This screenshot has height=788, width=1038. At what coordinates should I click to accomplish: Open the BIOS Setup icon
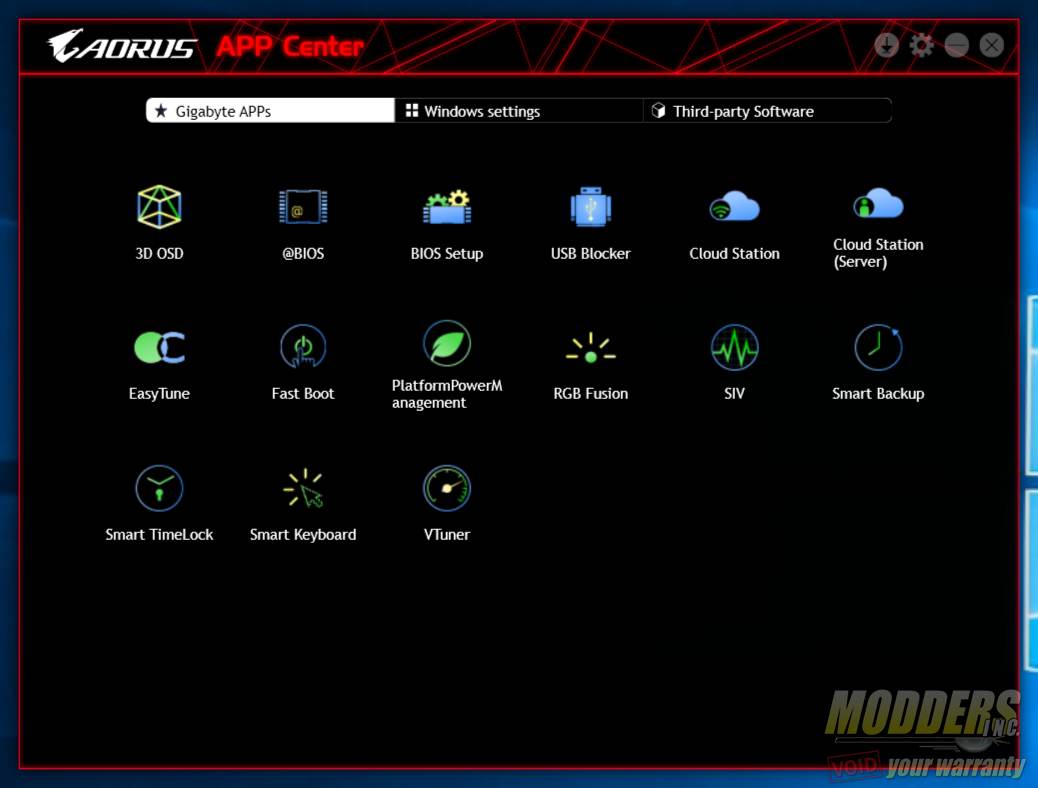click(447, 207)
